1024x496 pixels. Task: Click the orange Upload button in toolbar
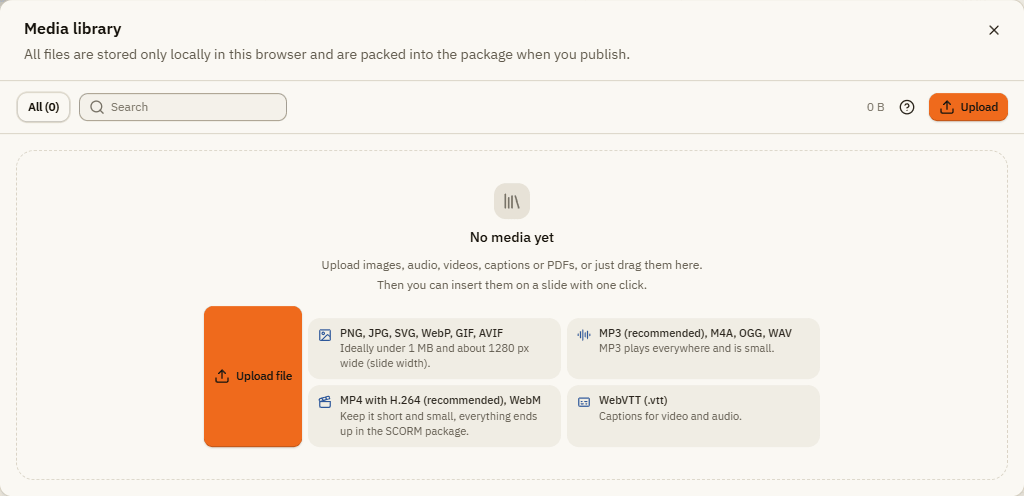pos(968,107)
